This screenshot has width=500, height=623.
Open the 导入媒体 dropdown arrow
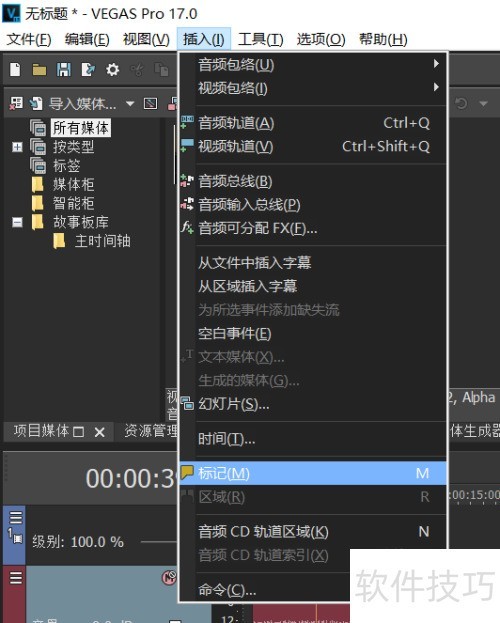pyautogui.click(x=130, y=104)
